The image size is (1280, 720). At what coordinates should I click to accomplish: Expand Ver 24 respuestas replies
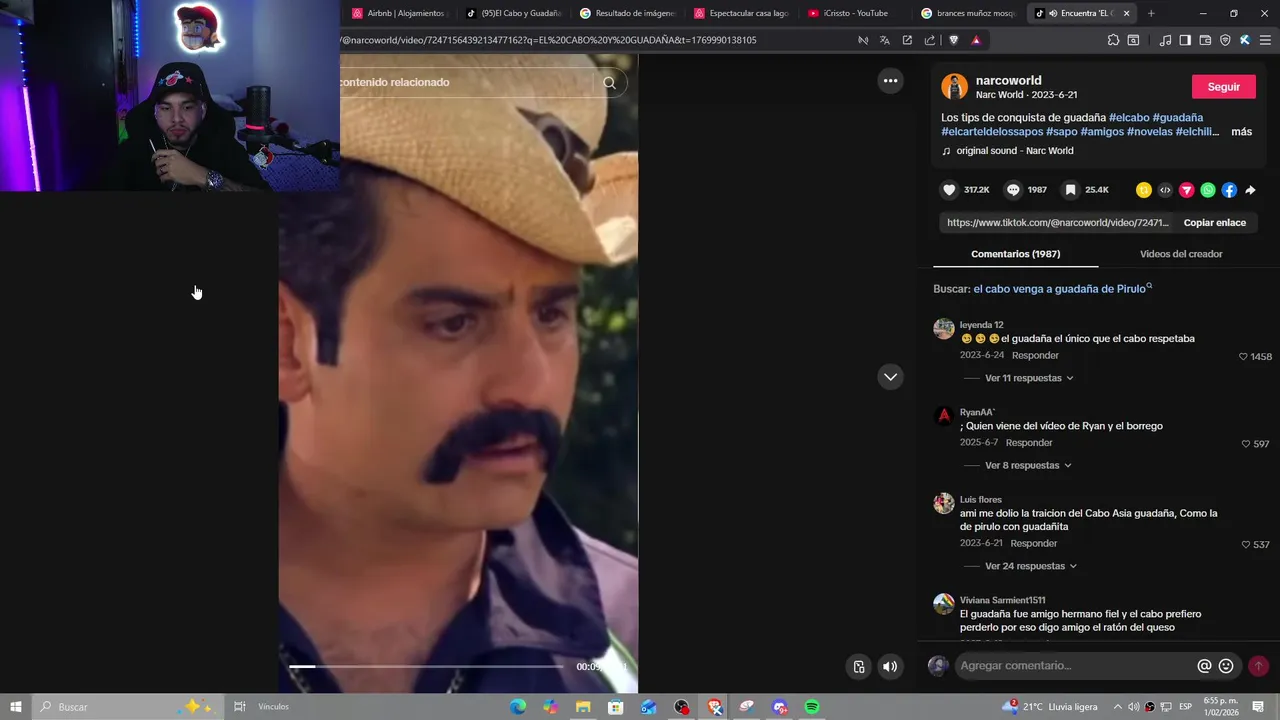(x=1031, y=566)
